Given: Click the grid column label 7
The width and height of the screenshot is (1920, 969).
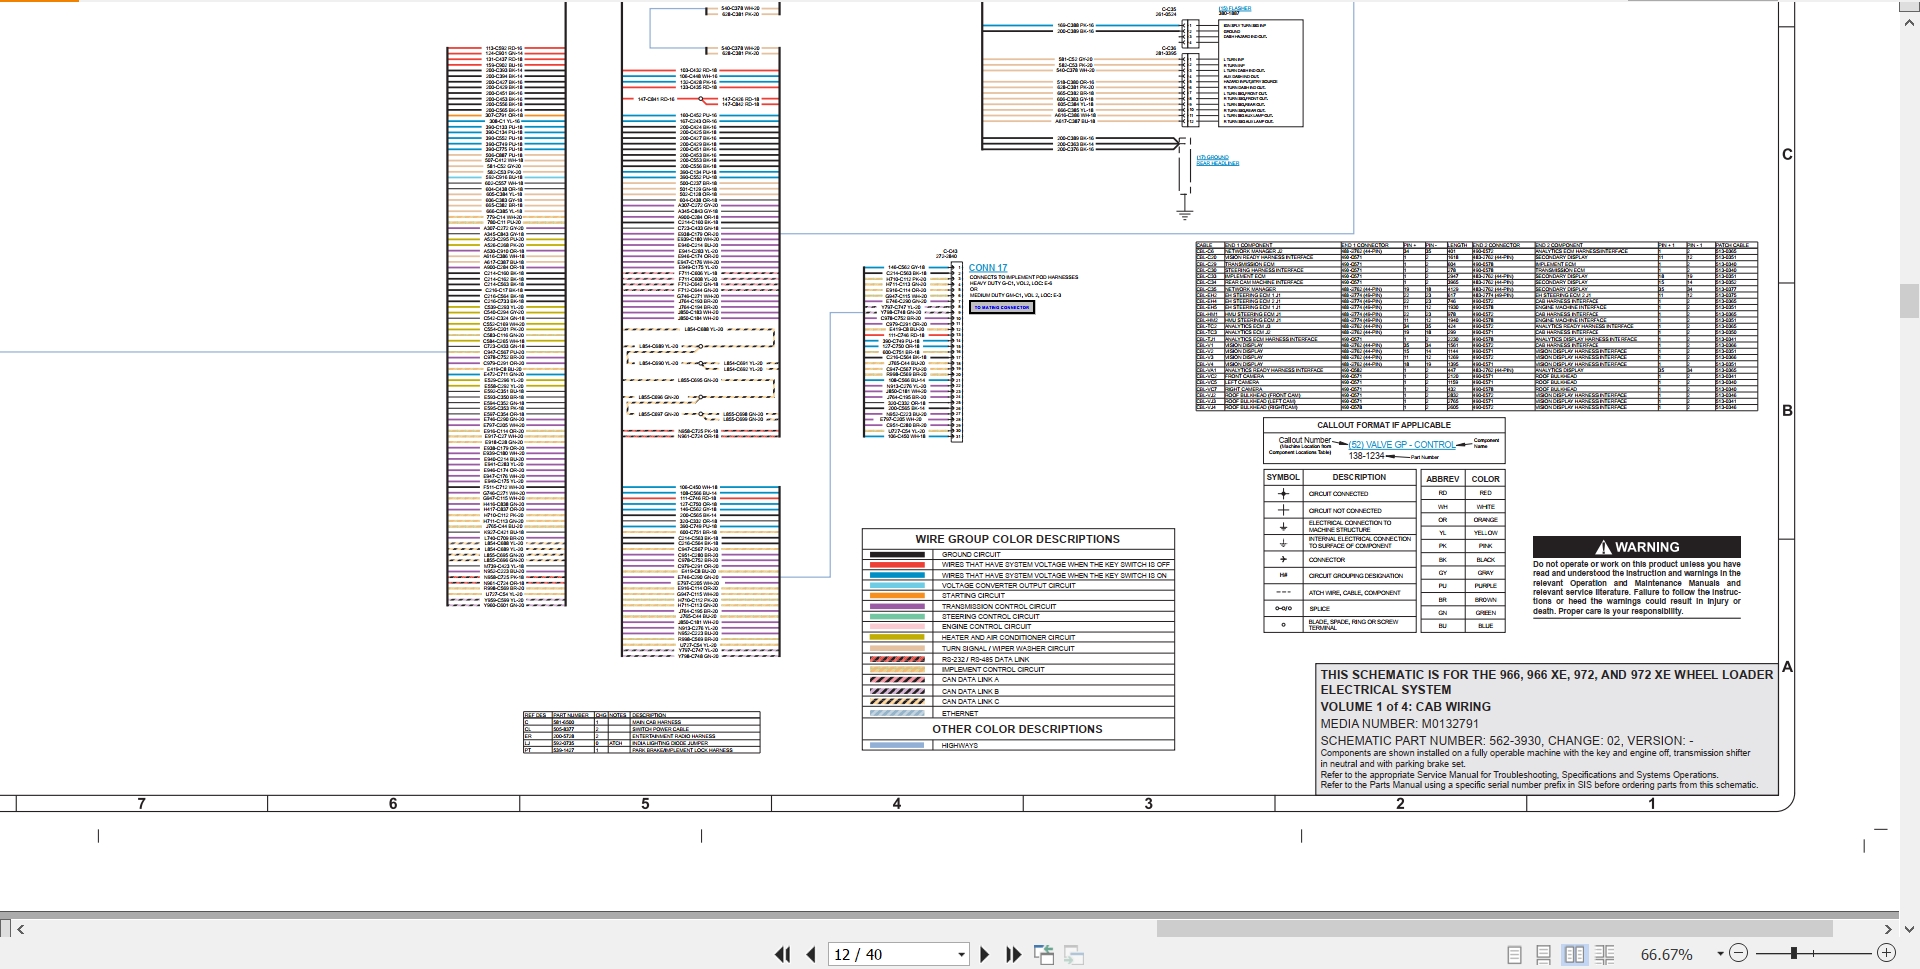Looking at the screenshot, I should (141, 803).
